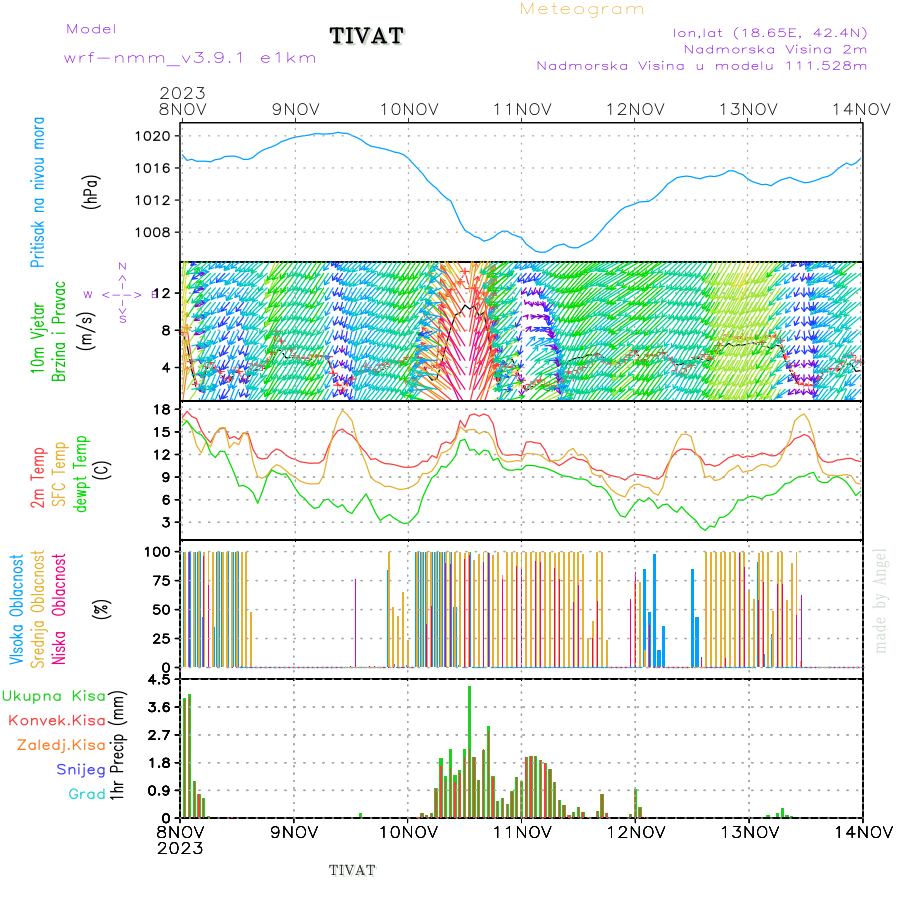Click the 10m Vjetar axis title

[38, 338]
